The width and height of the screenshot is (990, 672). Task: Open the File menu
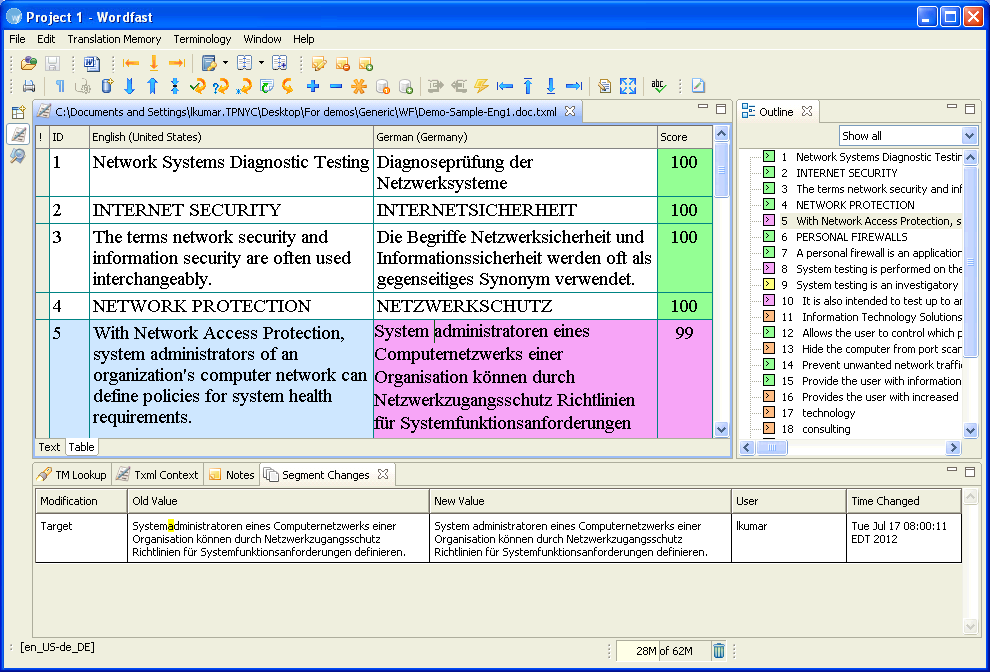point(17,39)
